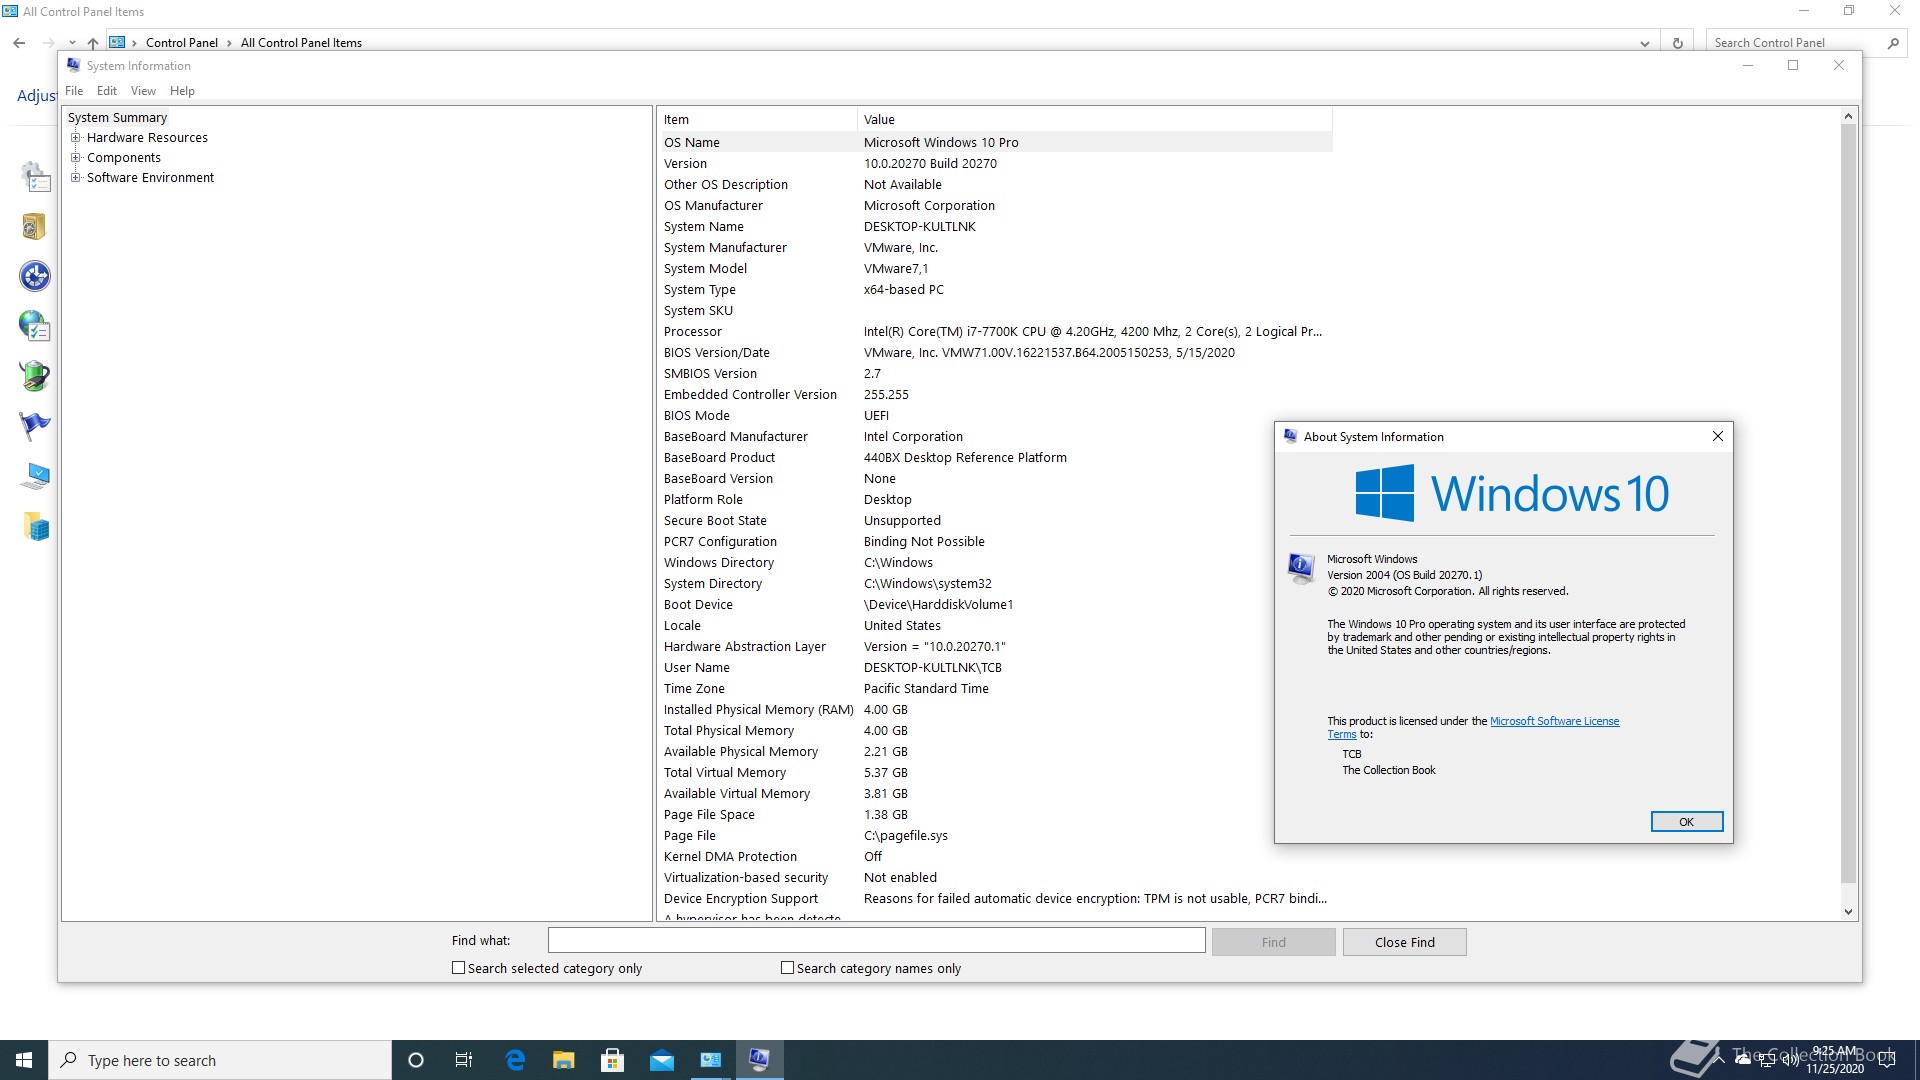The width and height of the screenshot is (1920, 1080).
Task: Open the Help menu
Action: [182, 91]
